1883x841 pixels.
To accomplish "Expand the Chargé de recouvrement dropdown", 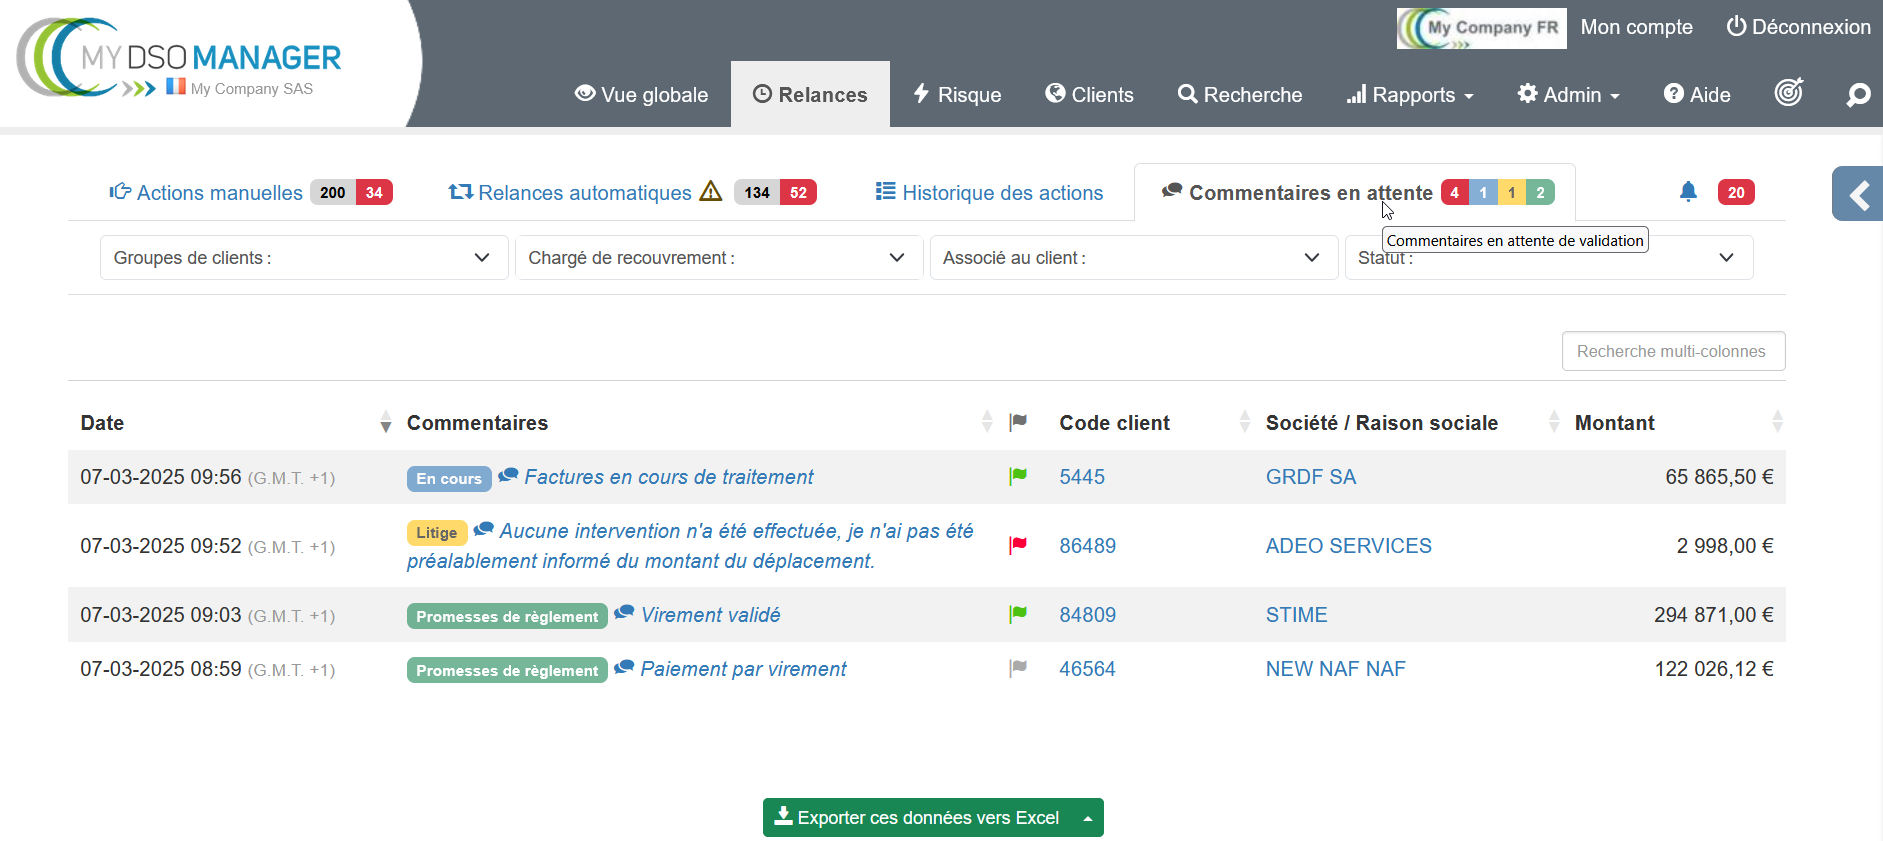I will click(718, 258).
